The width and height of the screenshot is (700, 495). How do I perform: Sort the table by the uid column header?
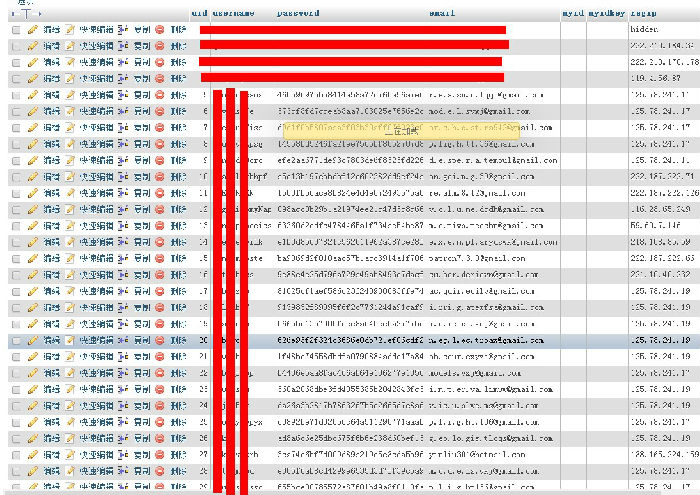click(x=199, y=14)
